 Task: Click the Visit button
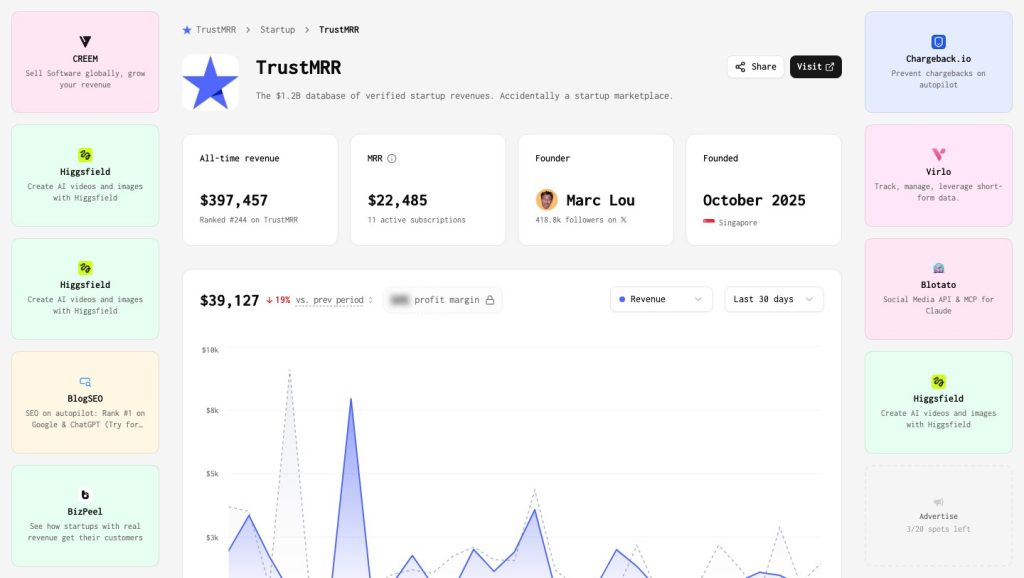point(816,67)
